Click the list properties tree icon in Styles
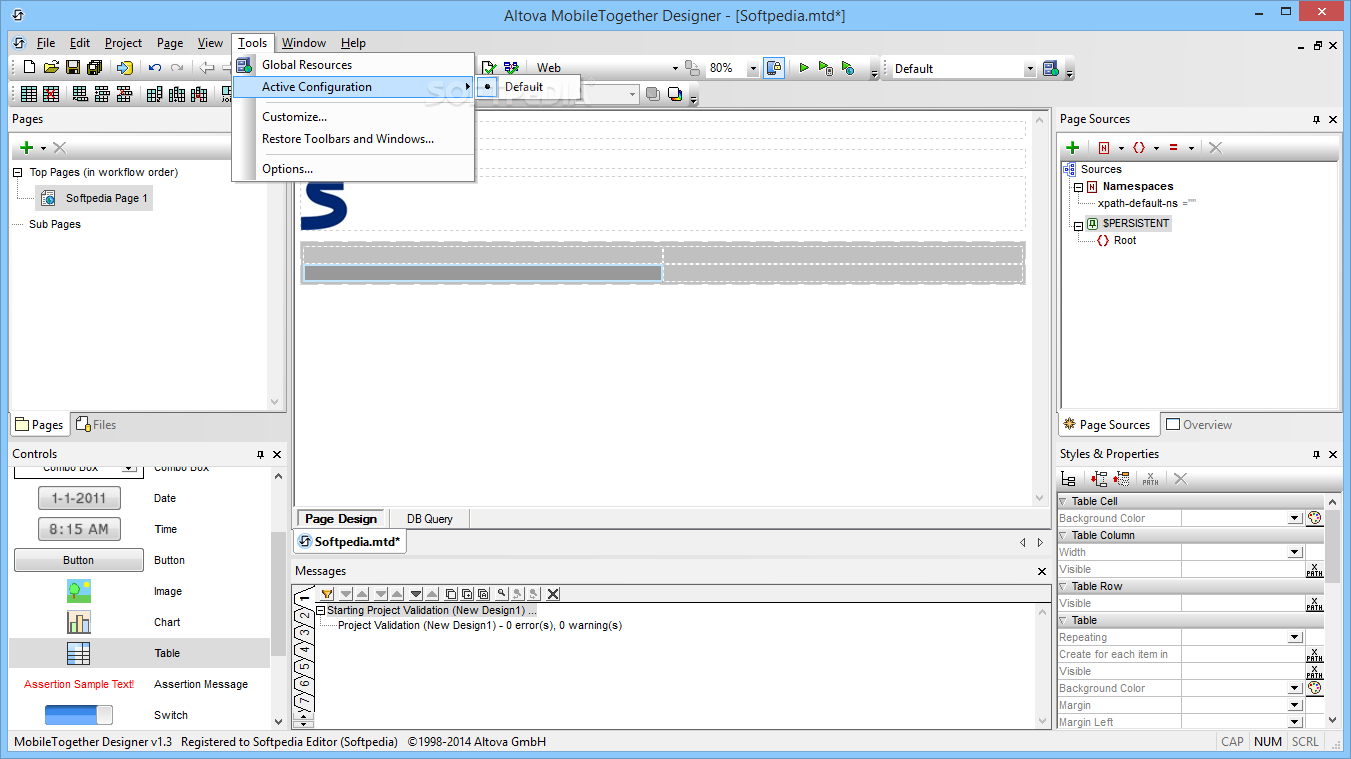 1069,479
